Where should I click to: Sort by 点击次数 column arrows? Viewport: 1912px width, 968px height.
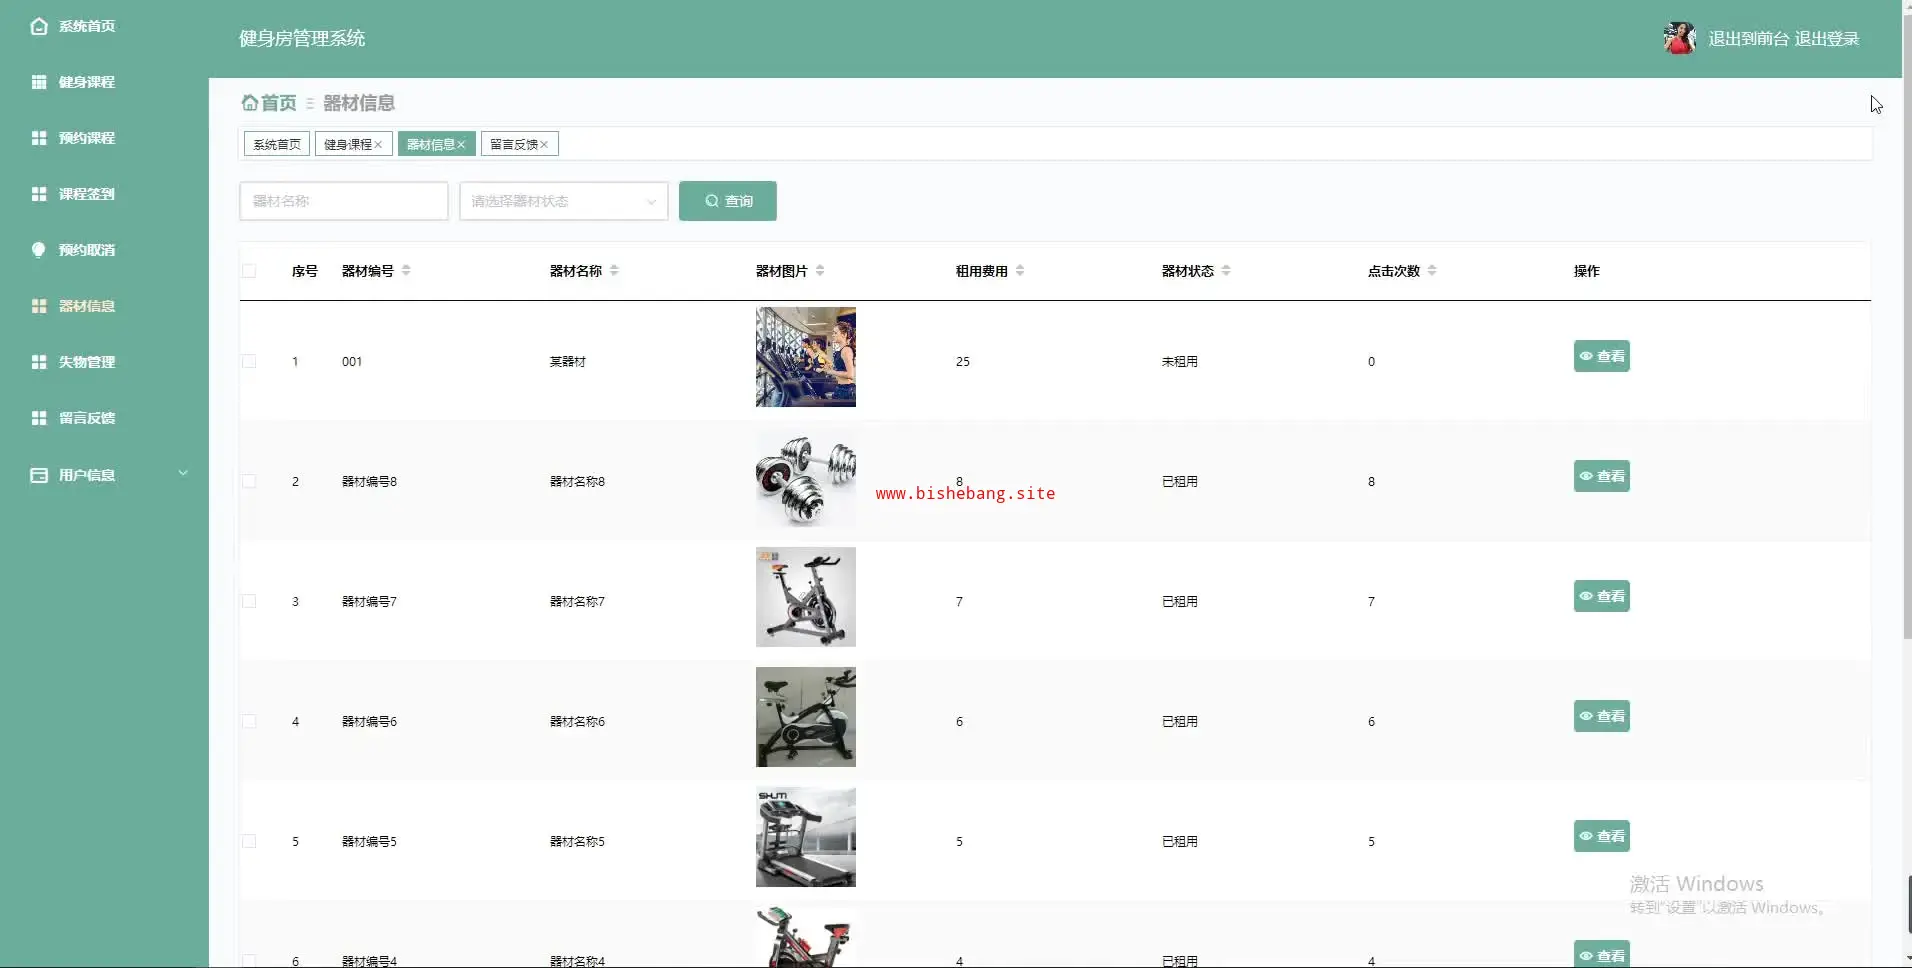1432,271
